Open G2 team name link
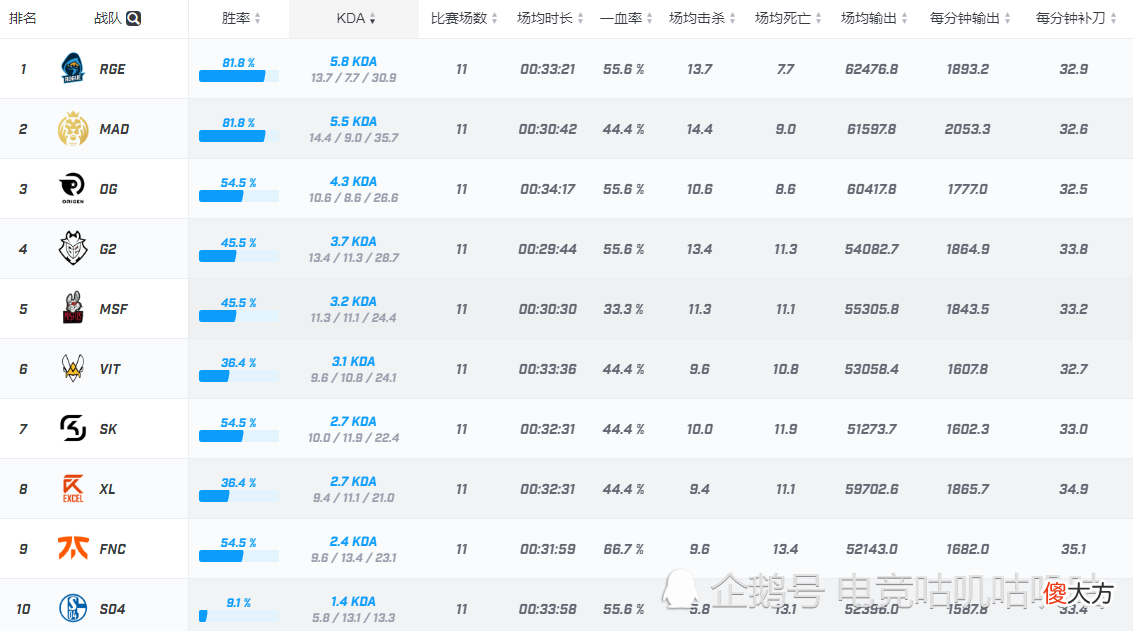1133x631 pixels. (x=108, y=249)
